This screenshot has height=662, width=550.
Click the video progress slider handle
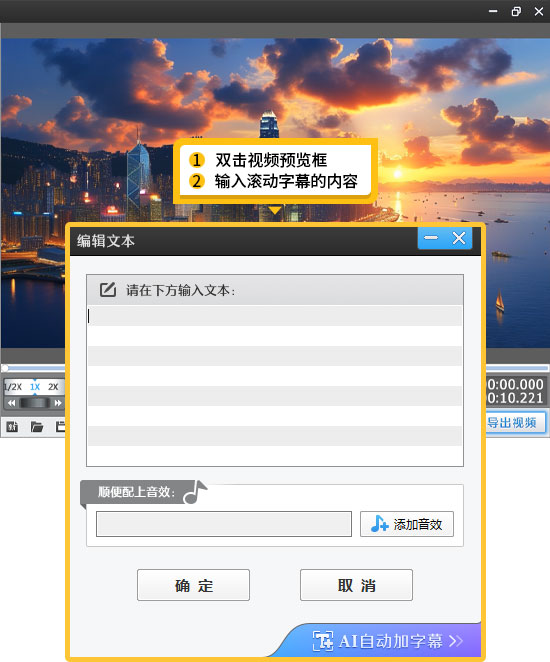pyautogui.click(x=5, y=368)
